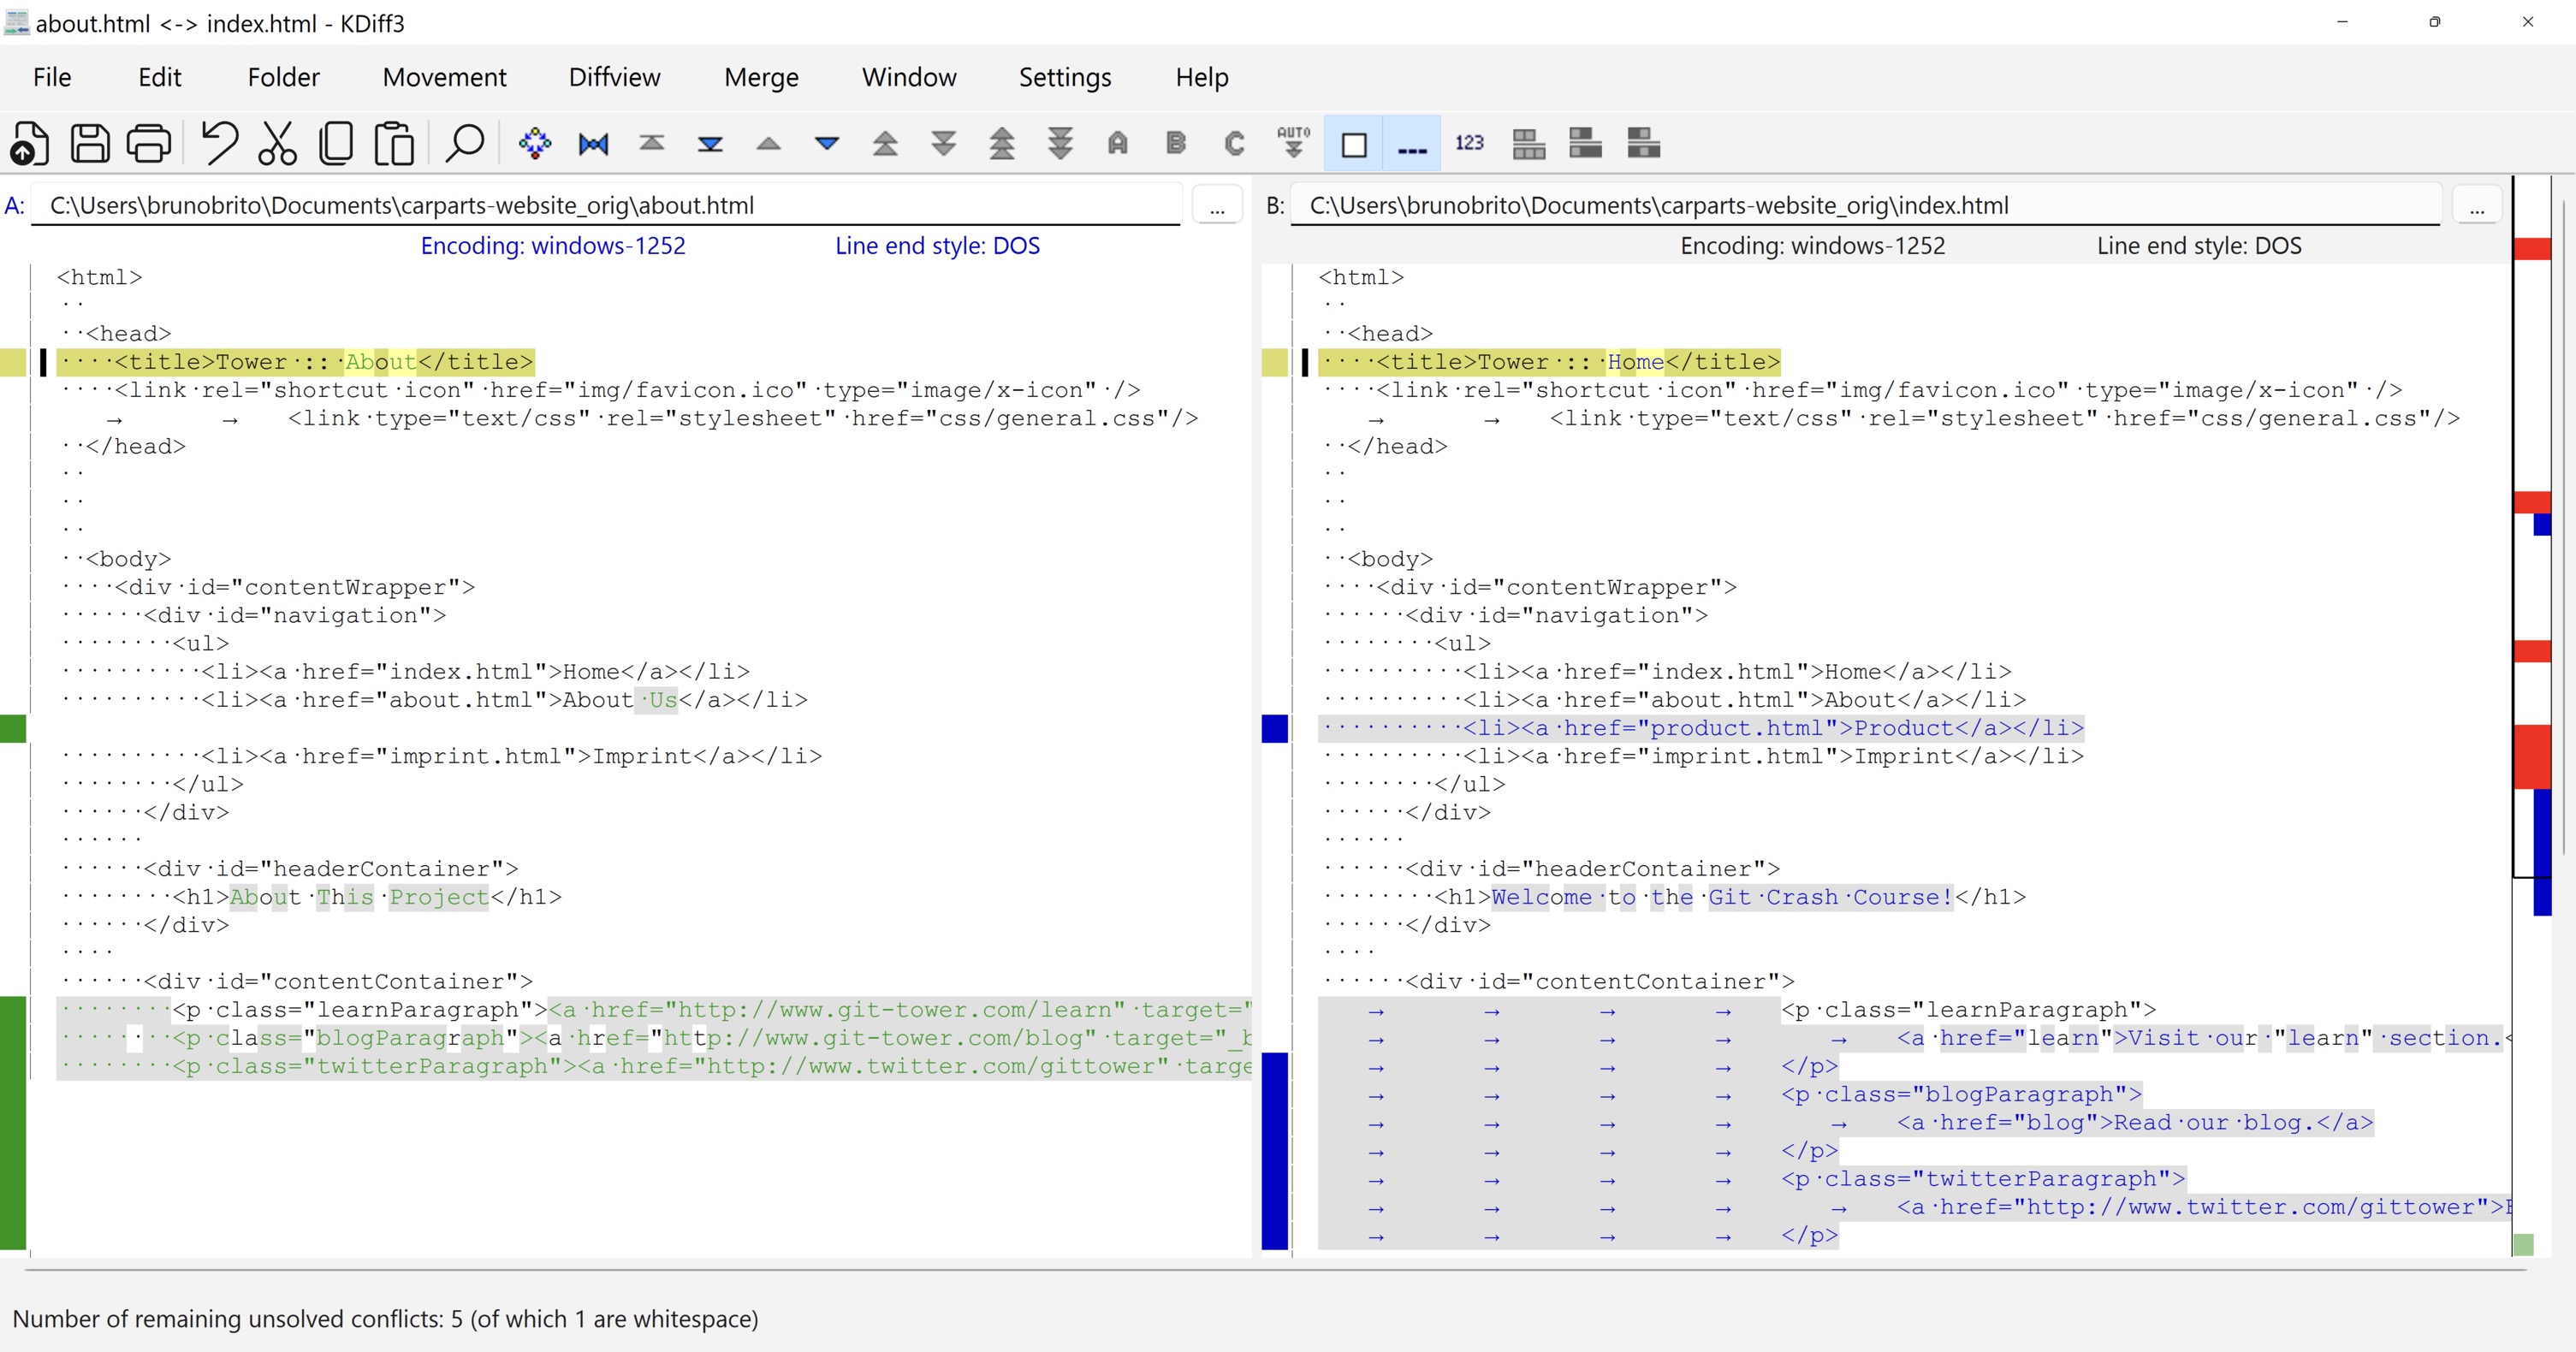Save the merged file

pyautogui.click(x=89, y=143)
